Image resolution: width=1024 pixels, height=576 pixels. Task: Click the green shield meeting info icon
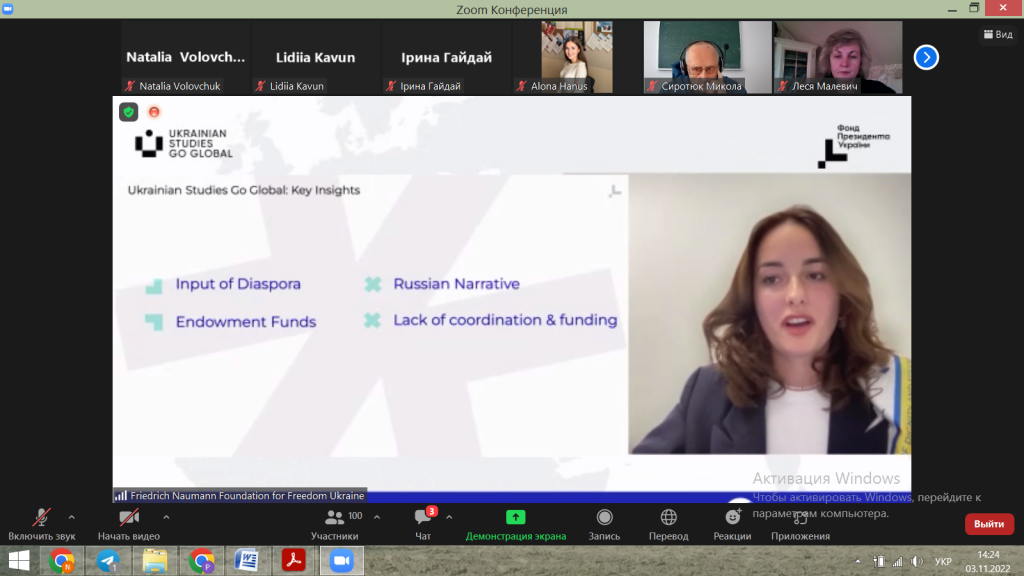point(129,112)
